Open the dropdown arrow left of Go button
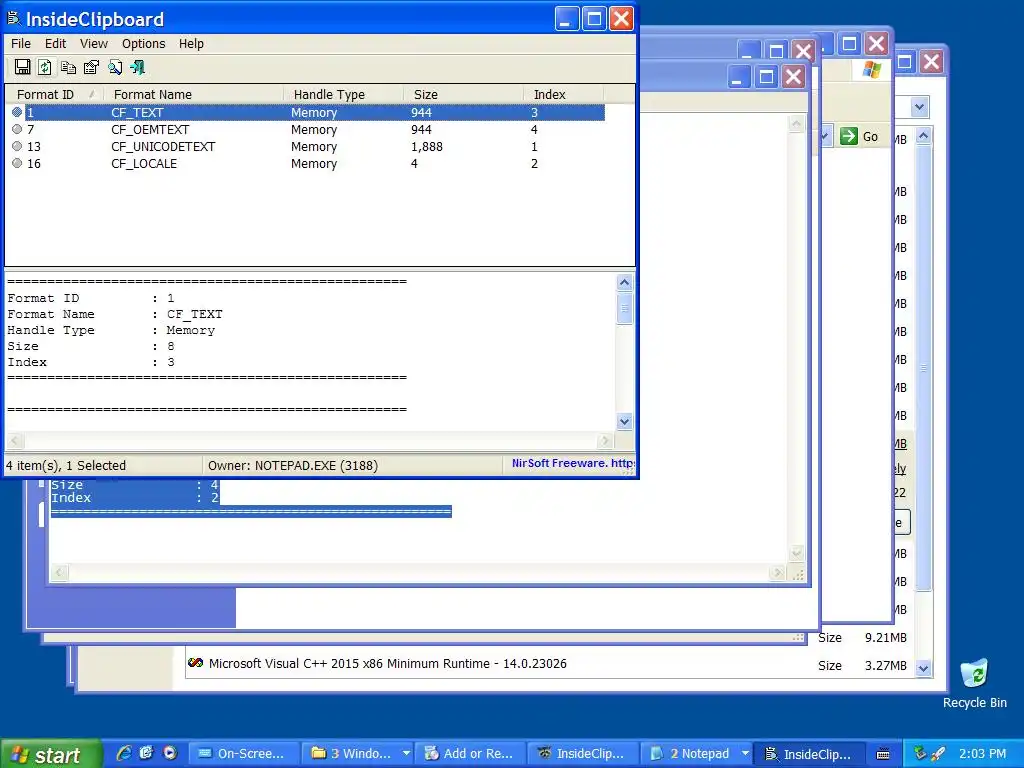The image size is (1024, 768). [x=825, y=136]
